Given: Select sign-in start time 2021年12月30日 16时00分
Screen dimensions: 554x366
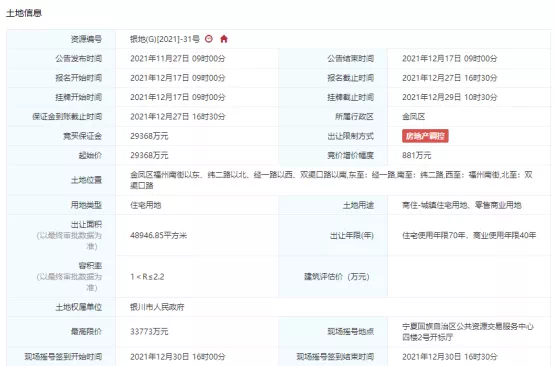Looking at the screenshot, I should tap(177, 356).
